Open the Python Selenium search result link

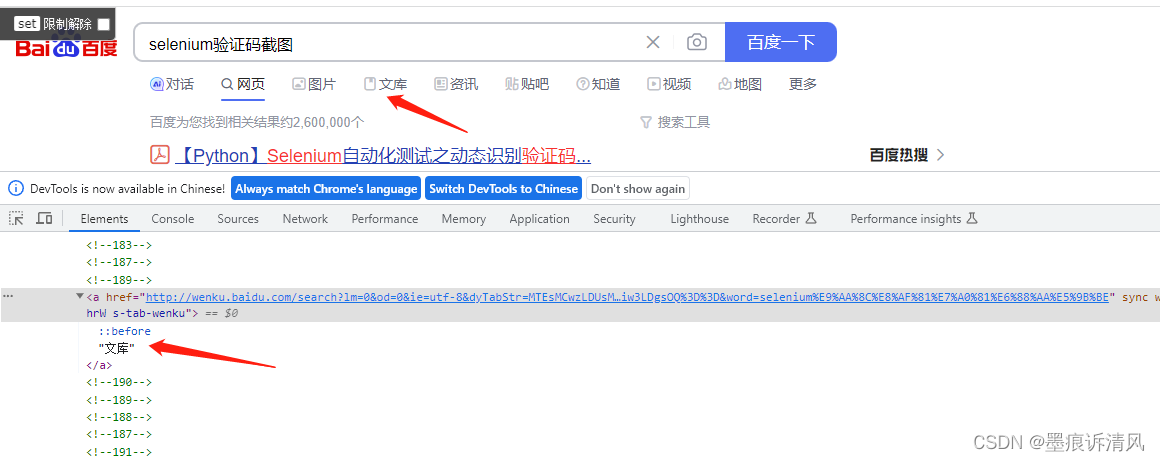pos(383,156)
